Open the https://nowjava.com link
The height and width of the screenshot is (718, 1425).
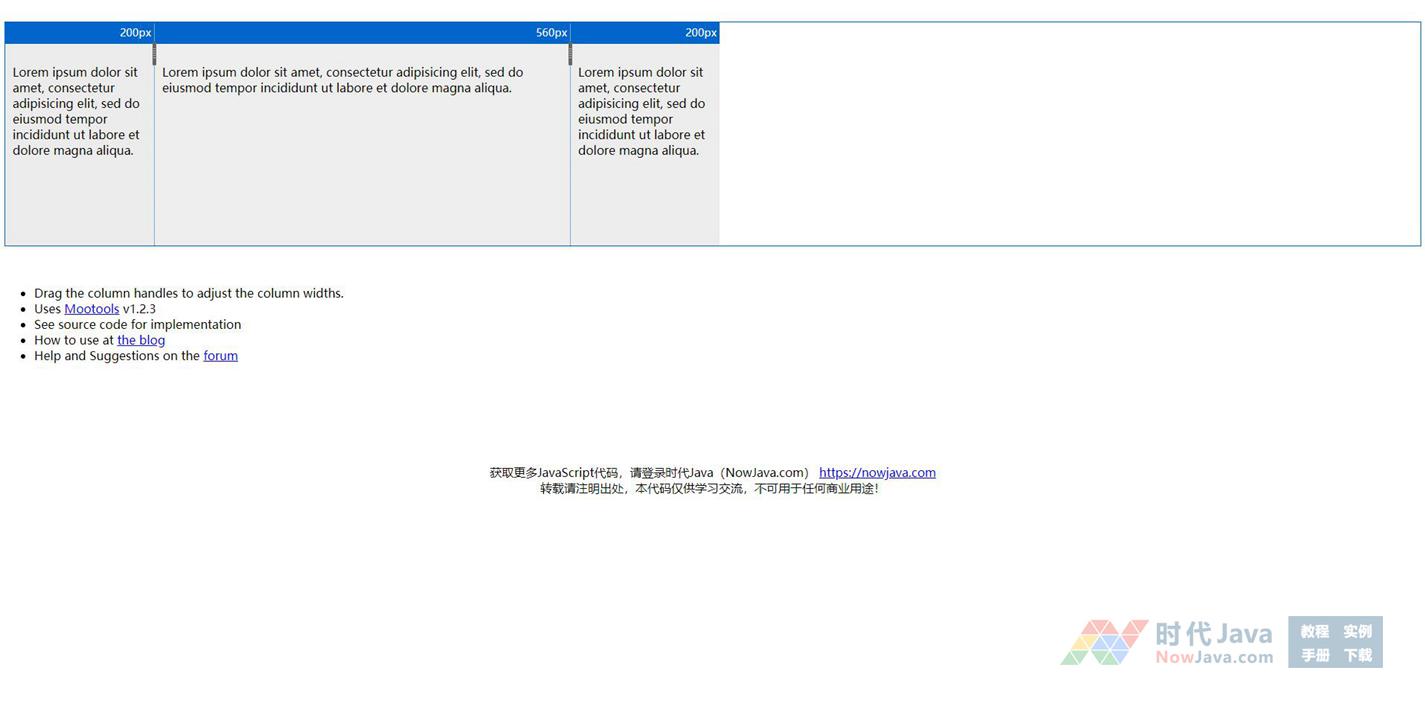click(x=877, y=473)
